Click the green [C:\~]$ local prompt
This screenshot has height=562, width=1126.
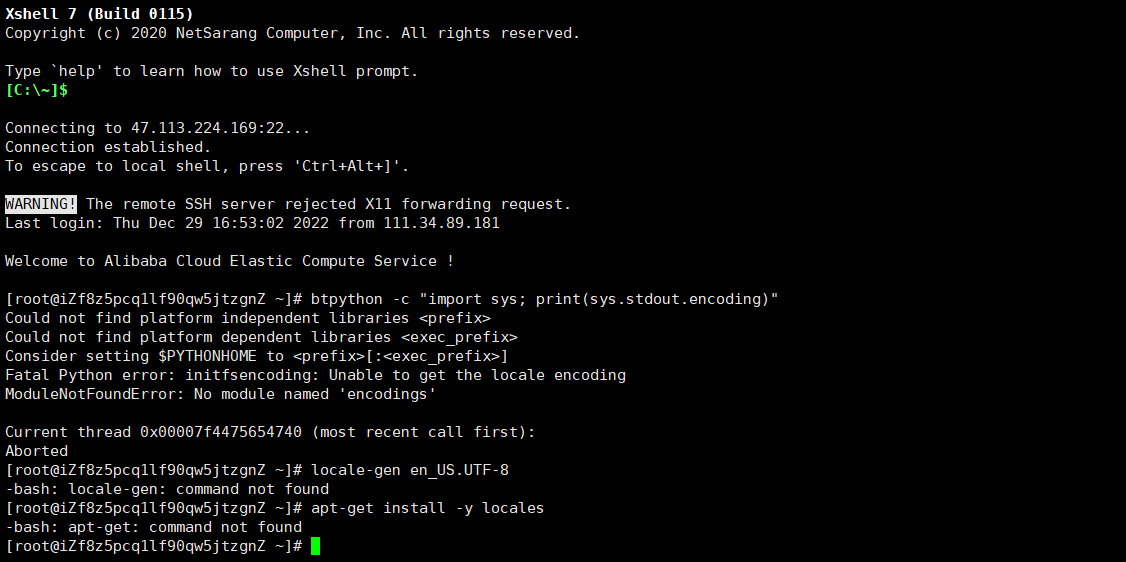coord(37,90)
